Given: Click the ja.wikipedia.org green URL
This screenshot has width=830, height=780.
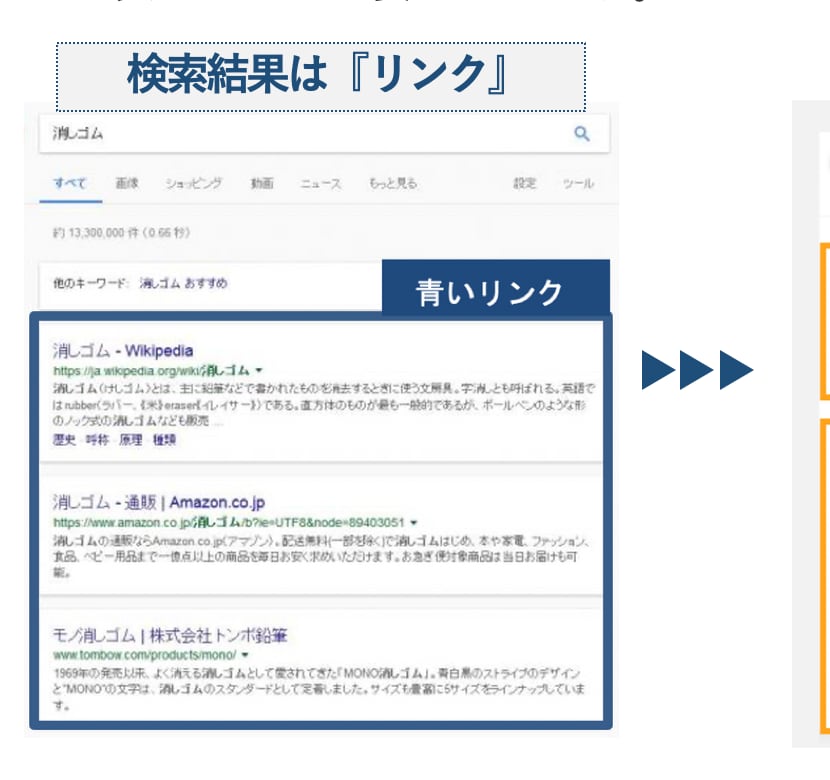Looking at the screenshot, I should pos(151,370).
